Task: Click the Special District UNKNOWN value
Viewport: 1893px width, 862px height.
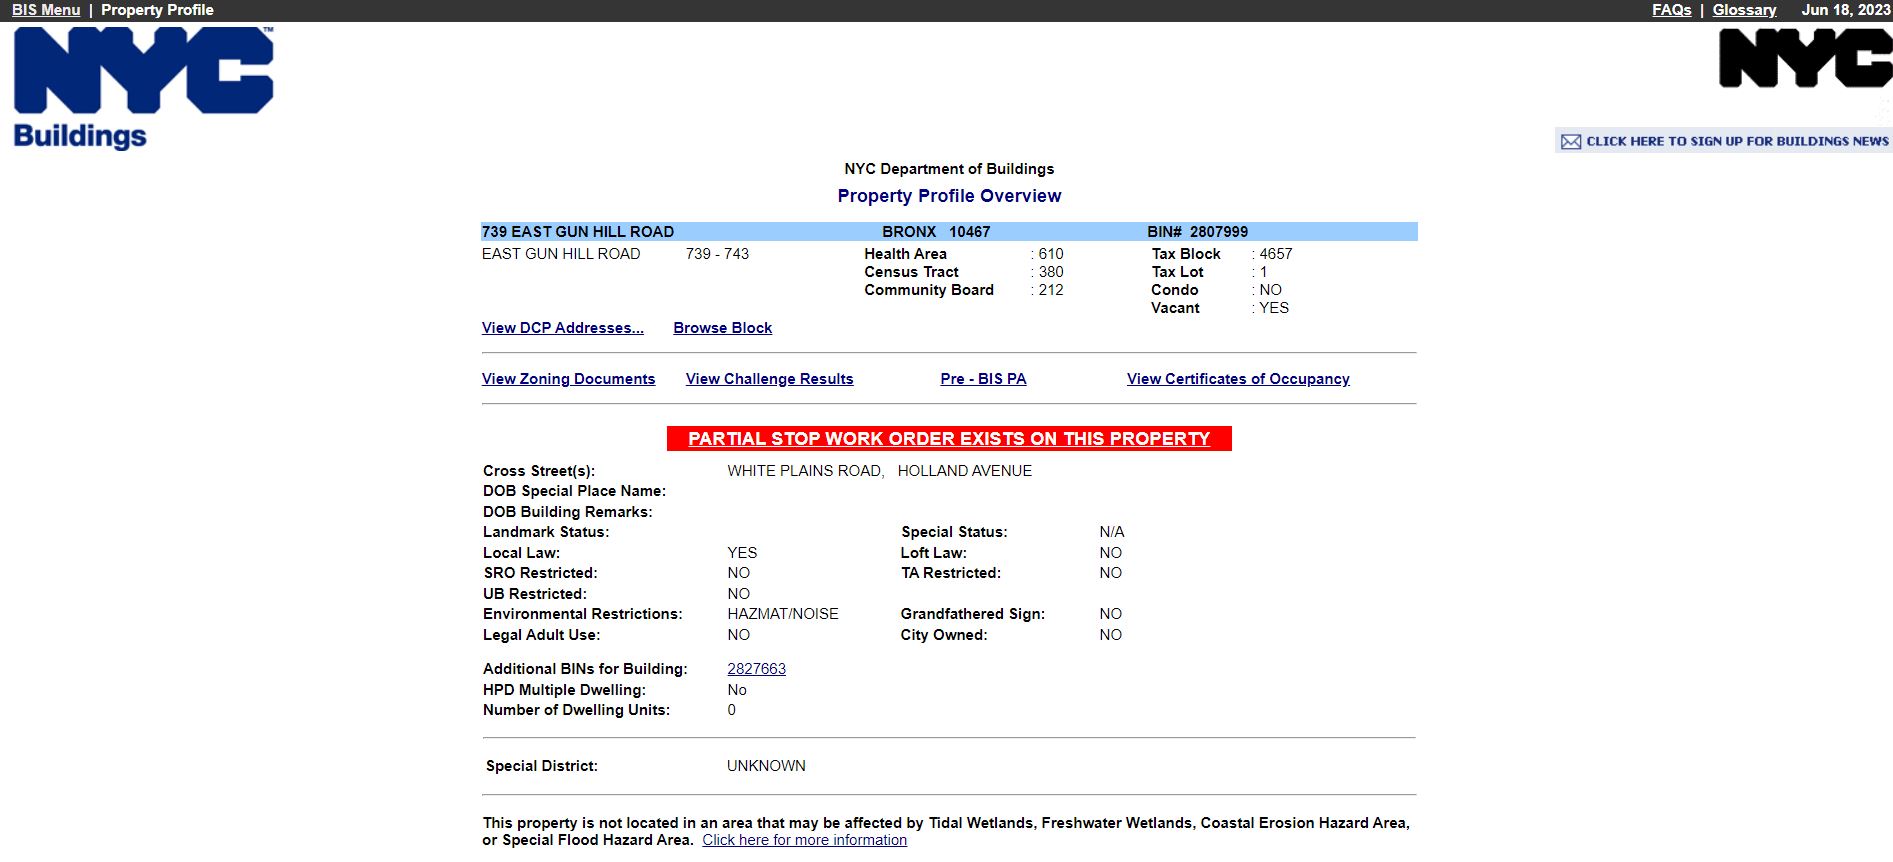Action: (x=766, y=766)
